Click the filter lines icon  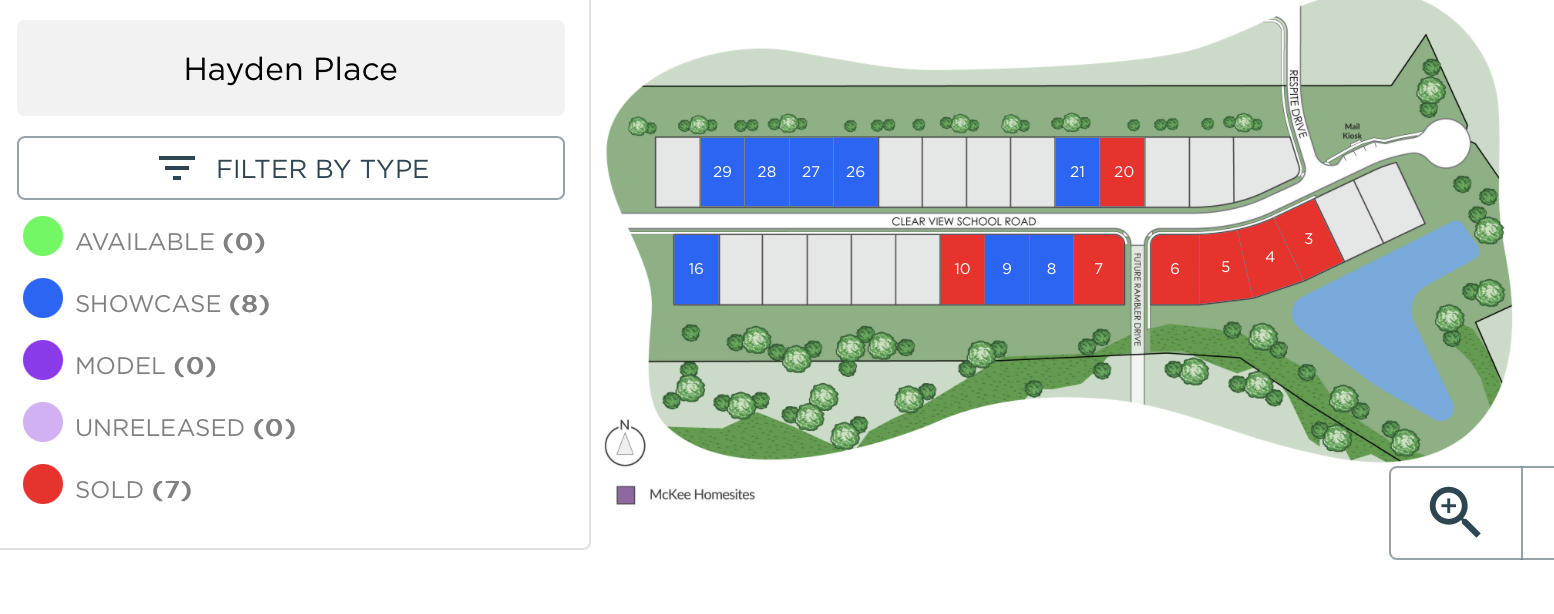(177, 168)
